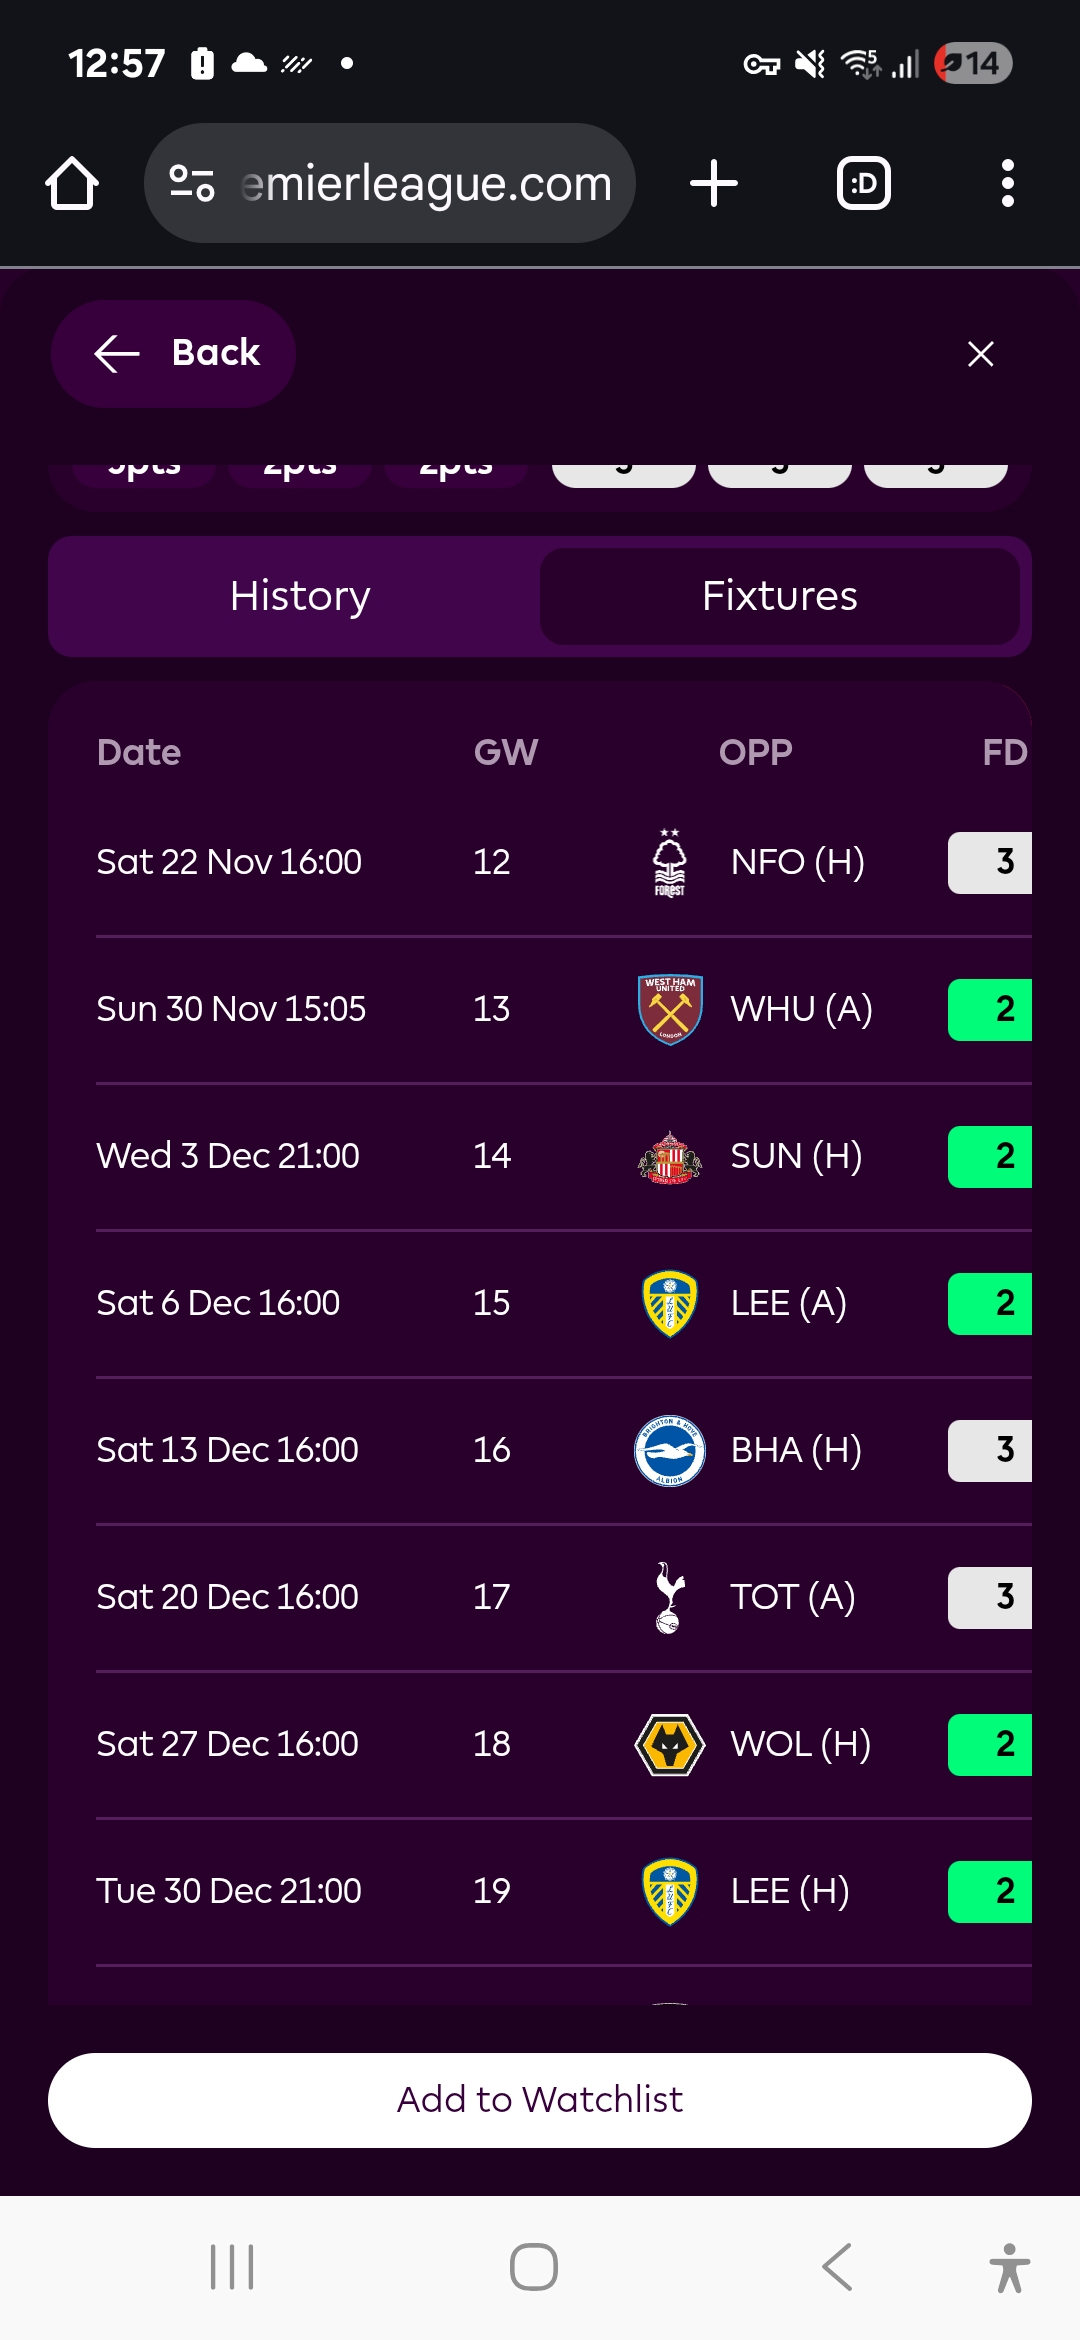The image size is (1080, 2340).
Task: Open the browser three-dot menu
Action: point(1007,184)
